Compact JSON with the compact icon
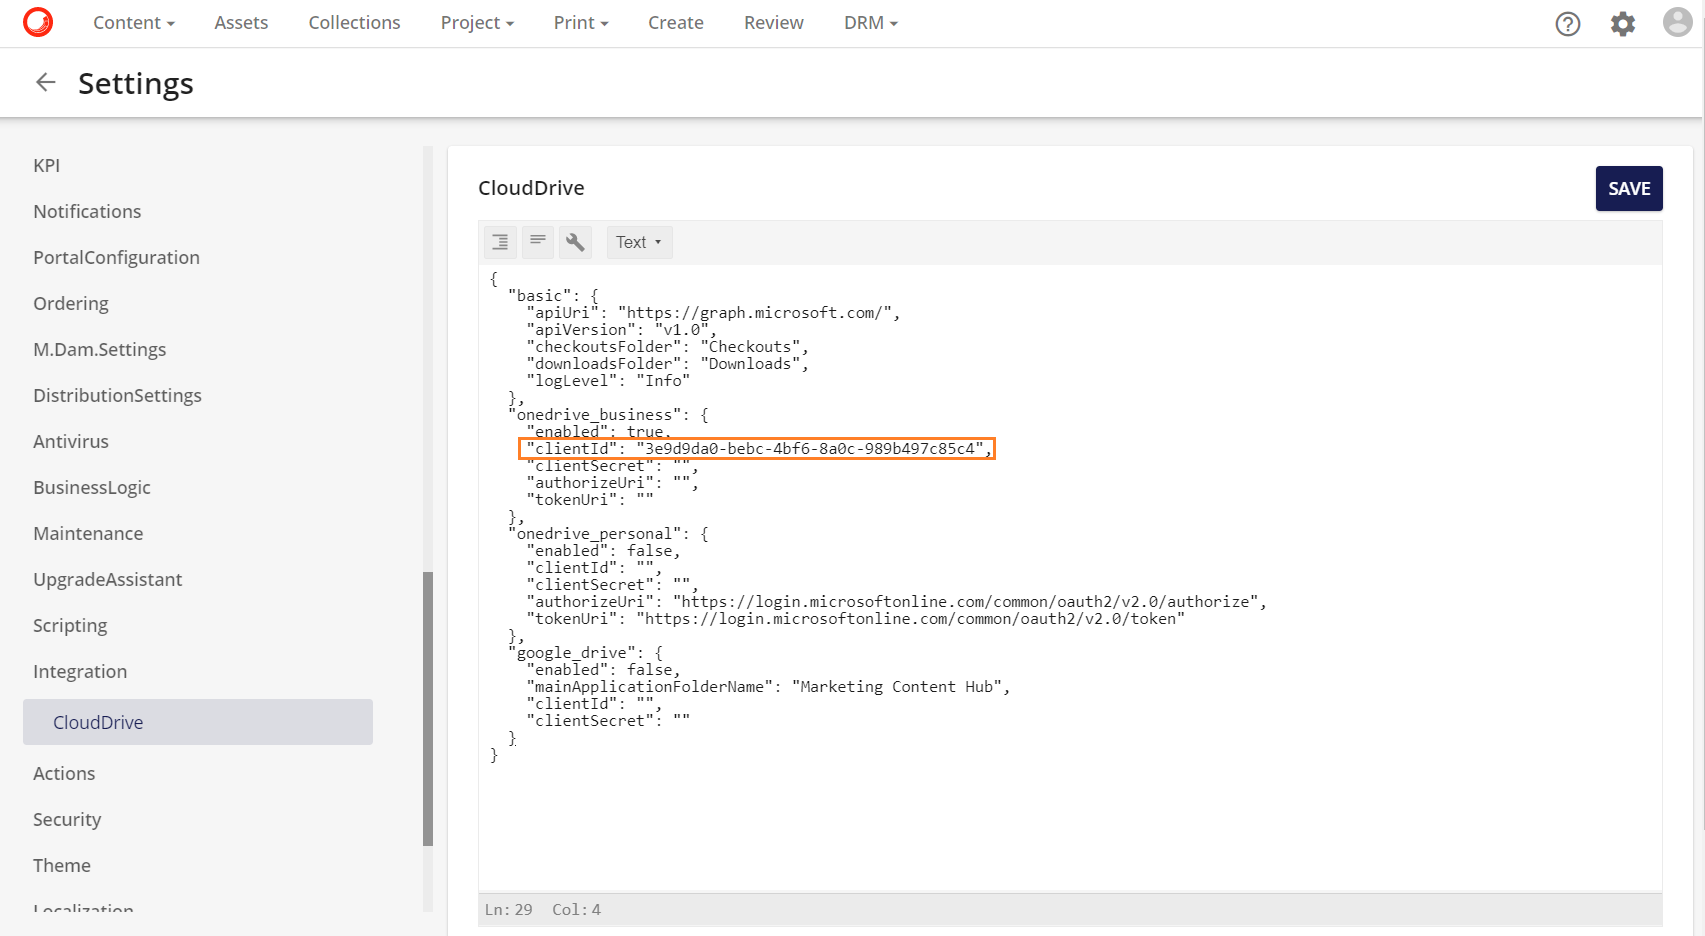1705x936 pixels. point(538,242)
